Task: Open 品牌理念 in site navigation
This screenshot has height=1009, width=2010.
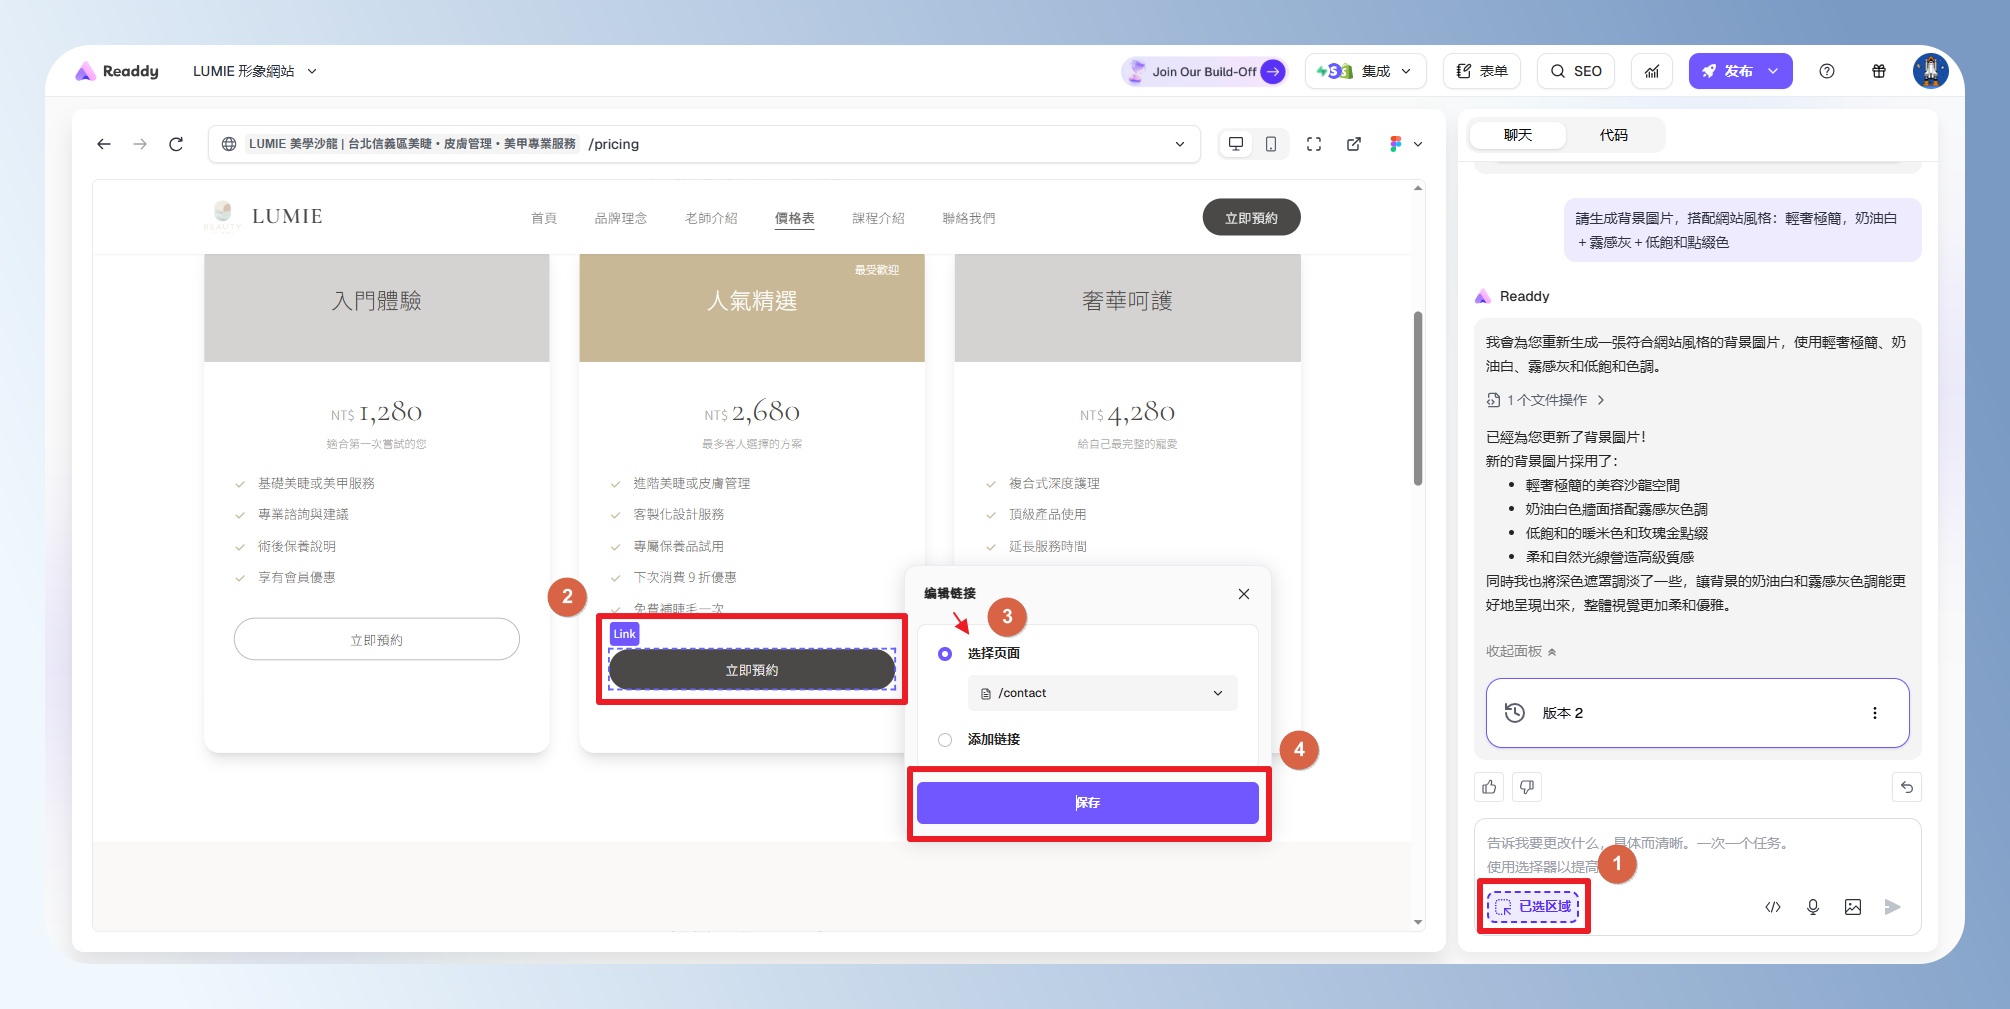Action: coord(620,218)
